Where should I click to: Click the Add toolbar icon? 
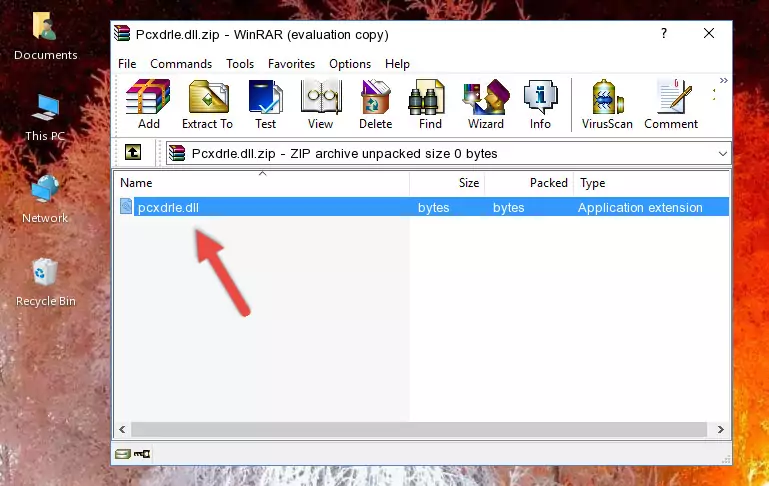point(148,104)
